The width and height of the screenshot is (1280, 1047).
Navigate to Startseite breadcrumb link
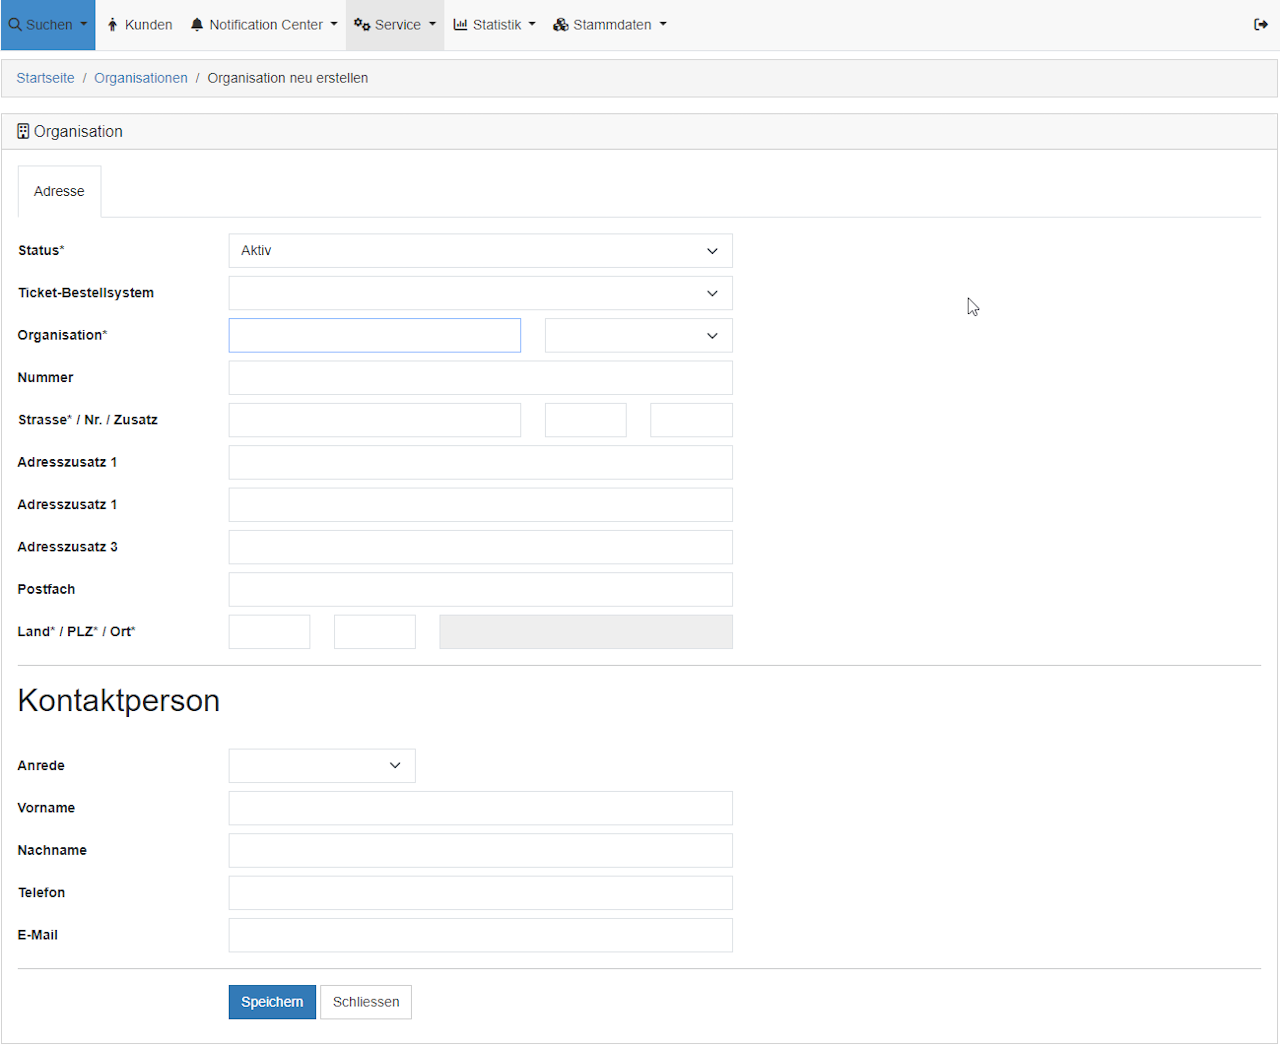coord(45,78)
